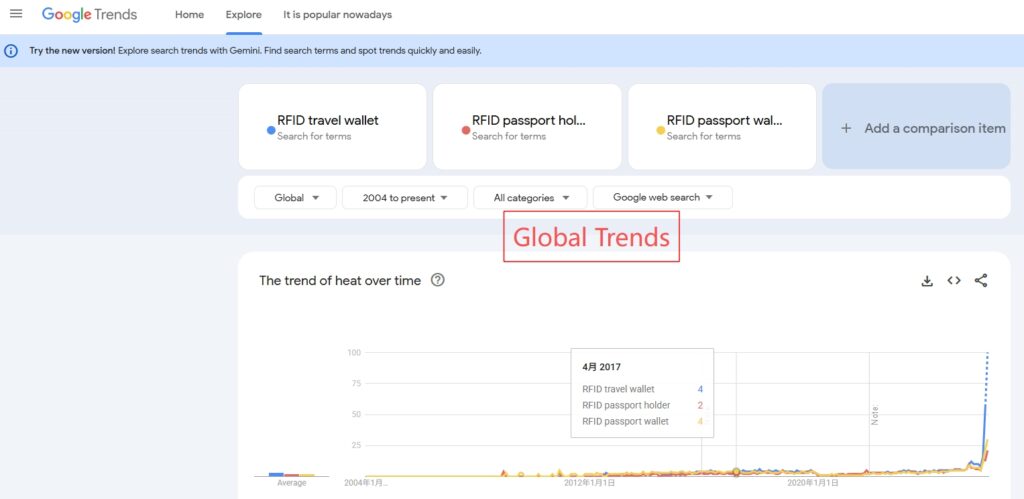Open the embed code icon
Screen dimensions: 1024x499
coord(954,281)
